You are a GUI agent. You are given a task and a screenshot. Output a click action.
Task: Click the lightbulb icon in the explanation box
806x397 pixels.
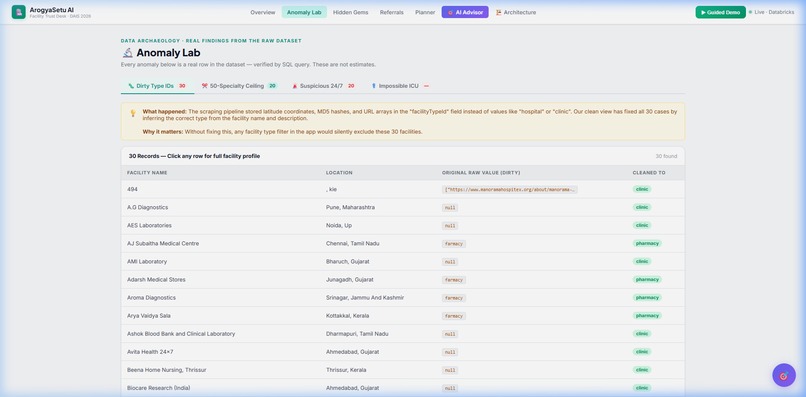pyautogui.click(x=133, y=112)
